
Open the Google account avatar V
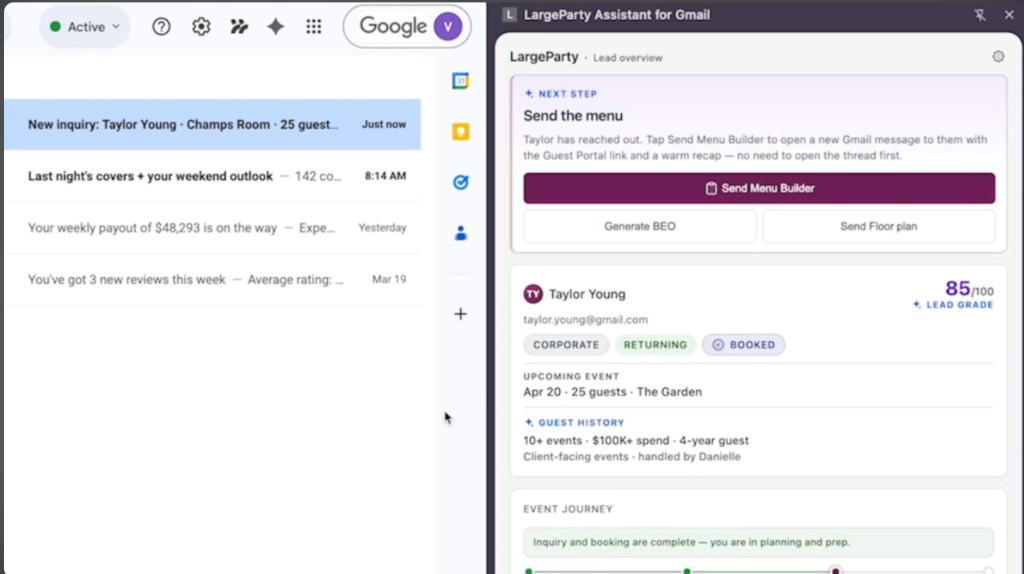tap(448, 27)
